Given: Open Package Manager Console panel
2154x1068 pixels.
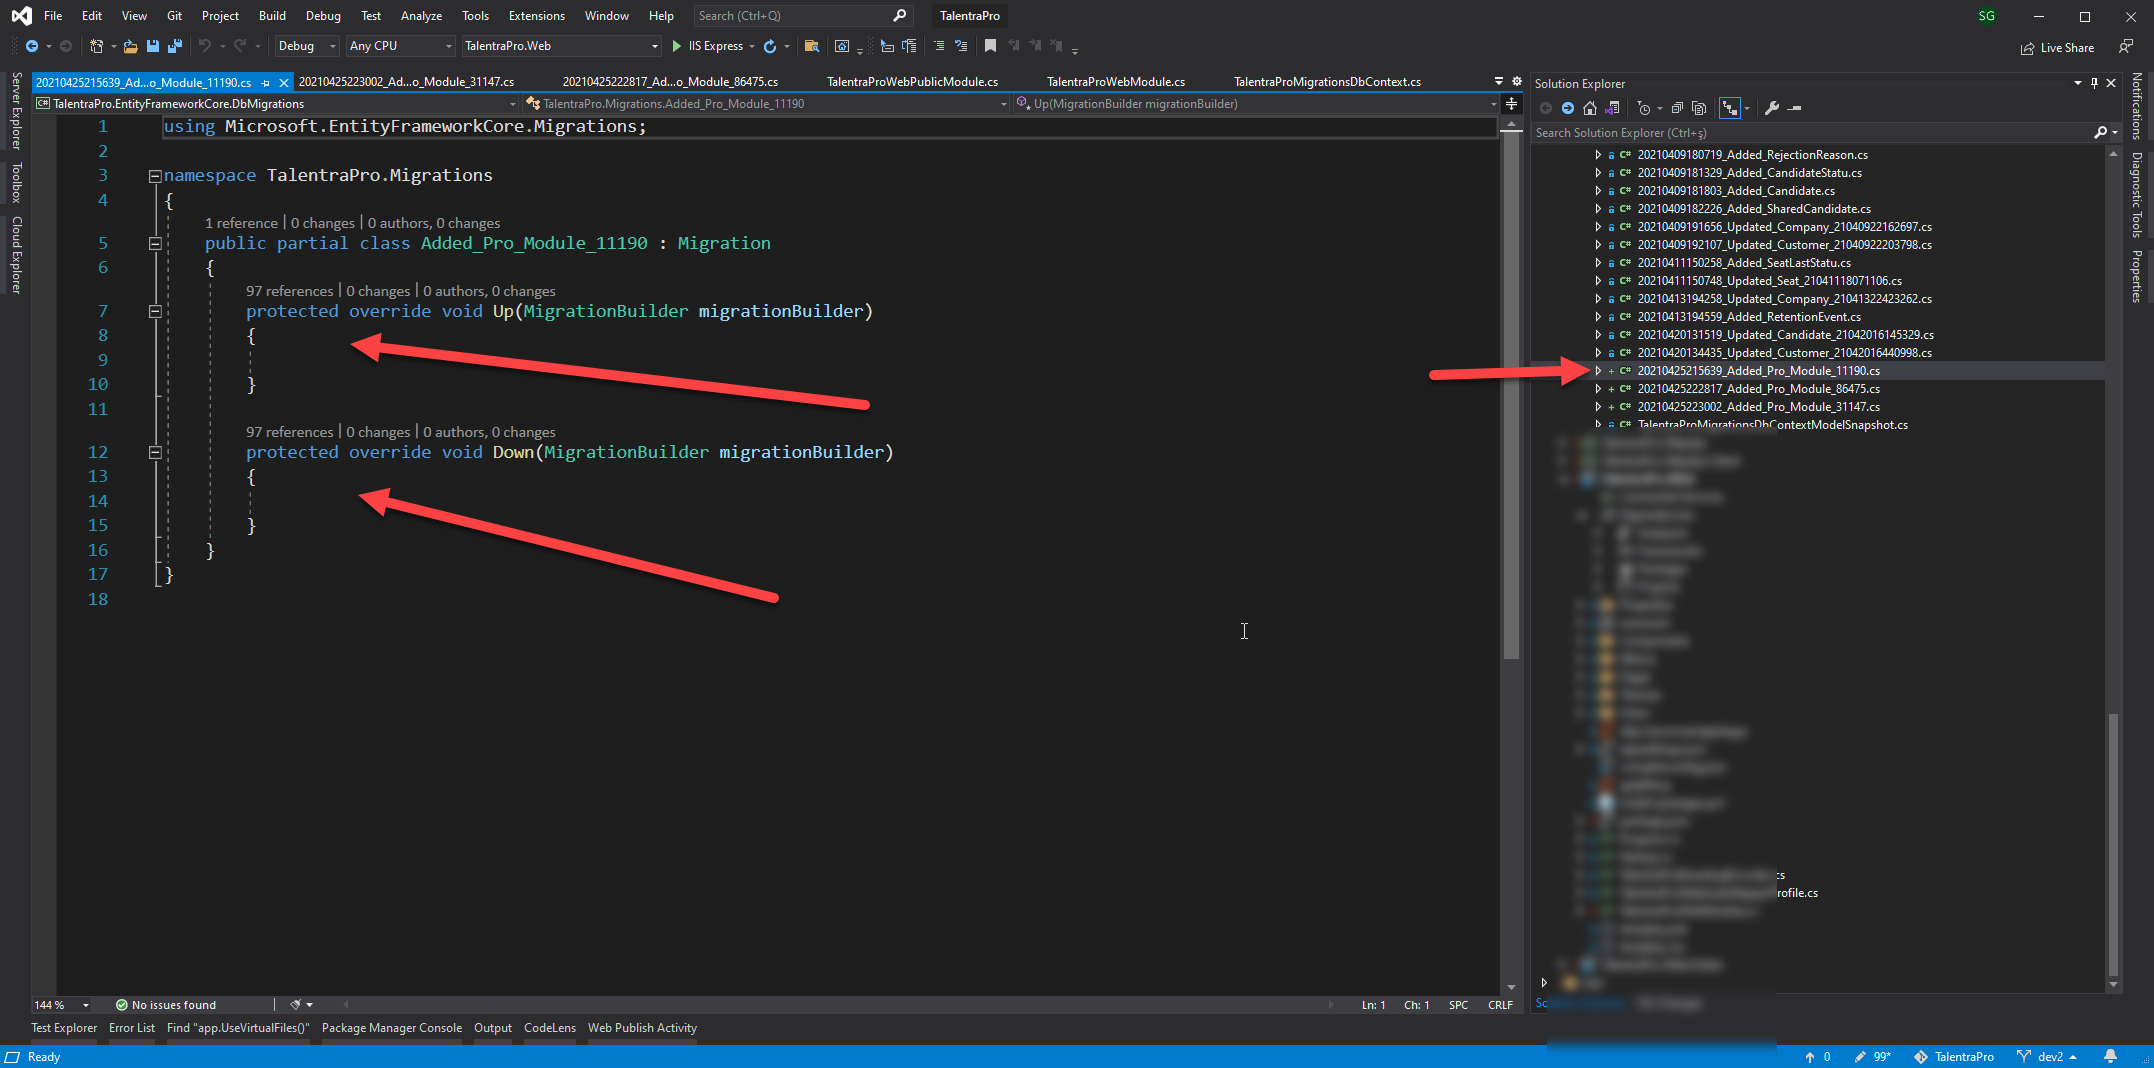Looking at the screenshot, I should pos(391,1028).
